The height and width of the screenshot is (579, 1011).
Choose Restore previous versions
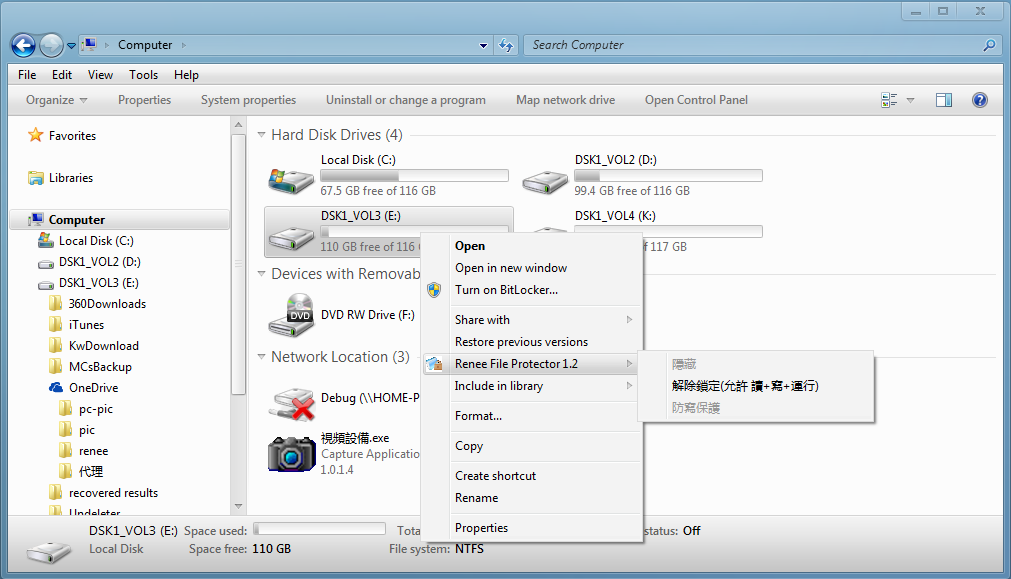pos(521,342)
